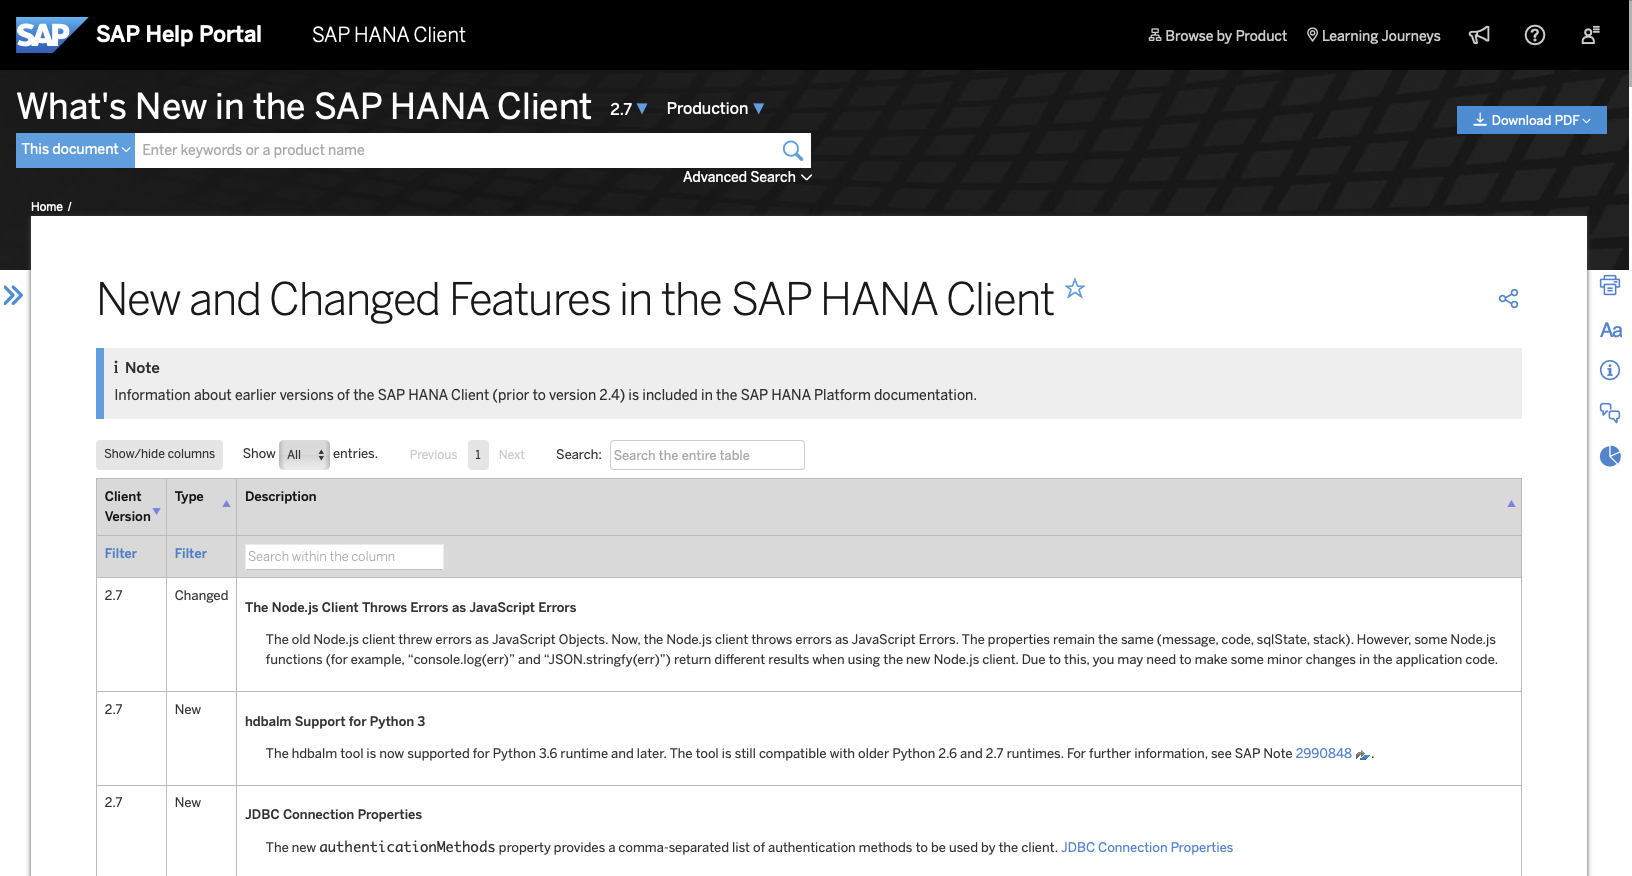The height and width of the screenshot is (876, 1632).
Task: Open the Download PDF dropdown
Action: click(x=1531, y=120)
